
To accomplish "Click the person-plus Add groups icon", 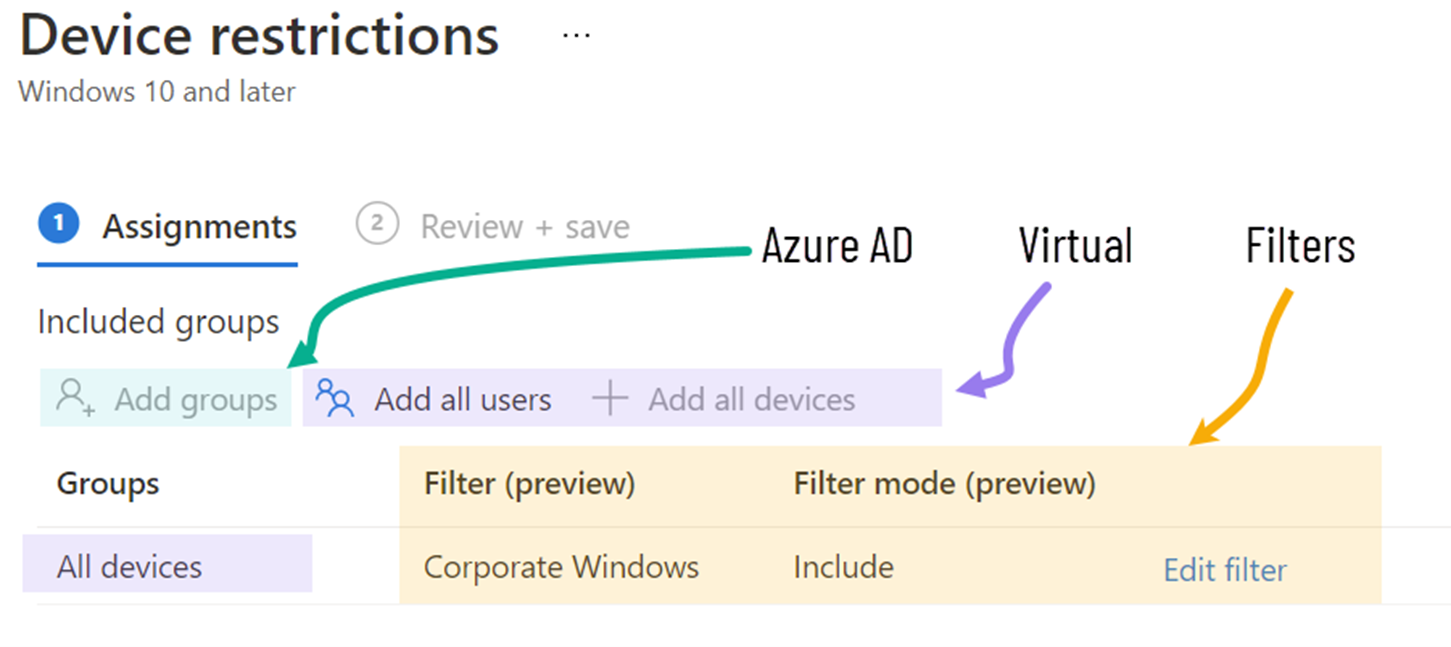I will pyautogui.click(x=75, y=397).
